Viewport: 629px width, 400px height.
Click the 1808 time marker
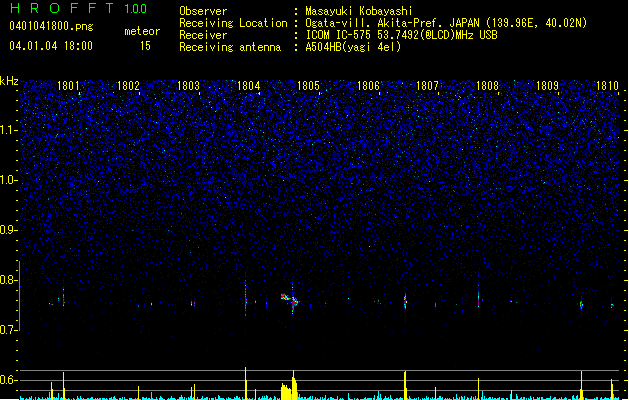(487, 86)
